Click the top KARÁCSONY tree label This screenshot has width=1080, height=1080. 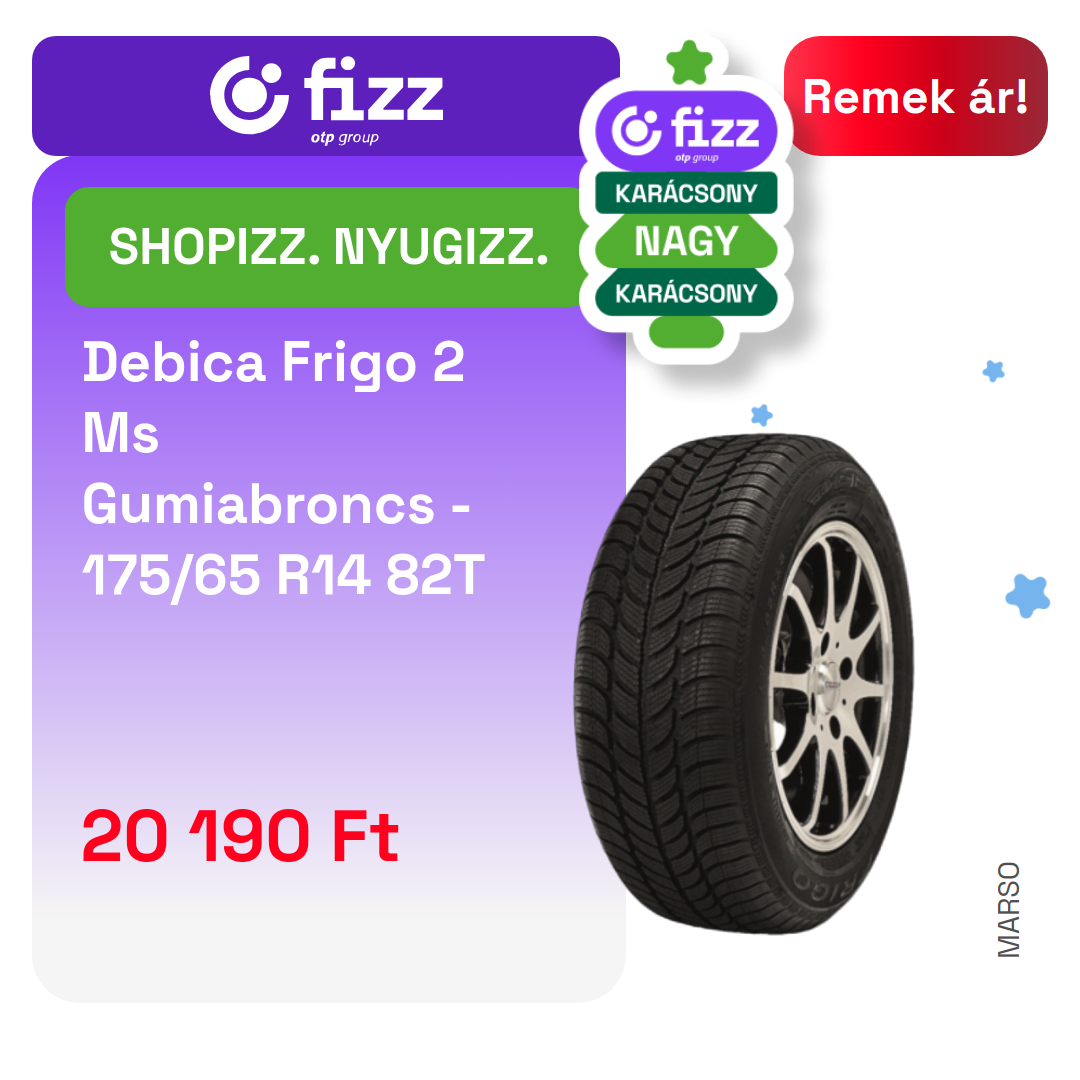click(x=686, y=193)
